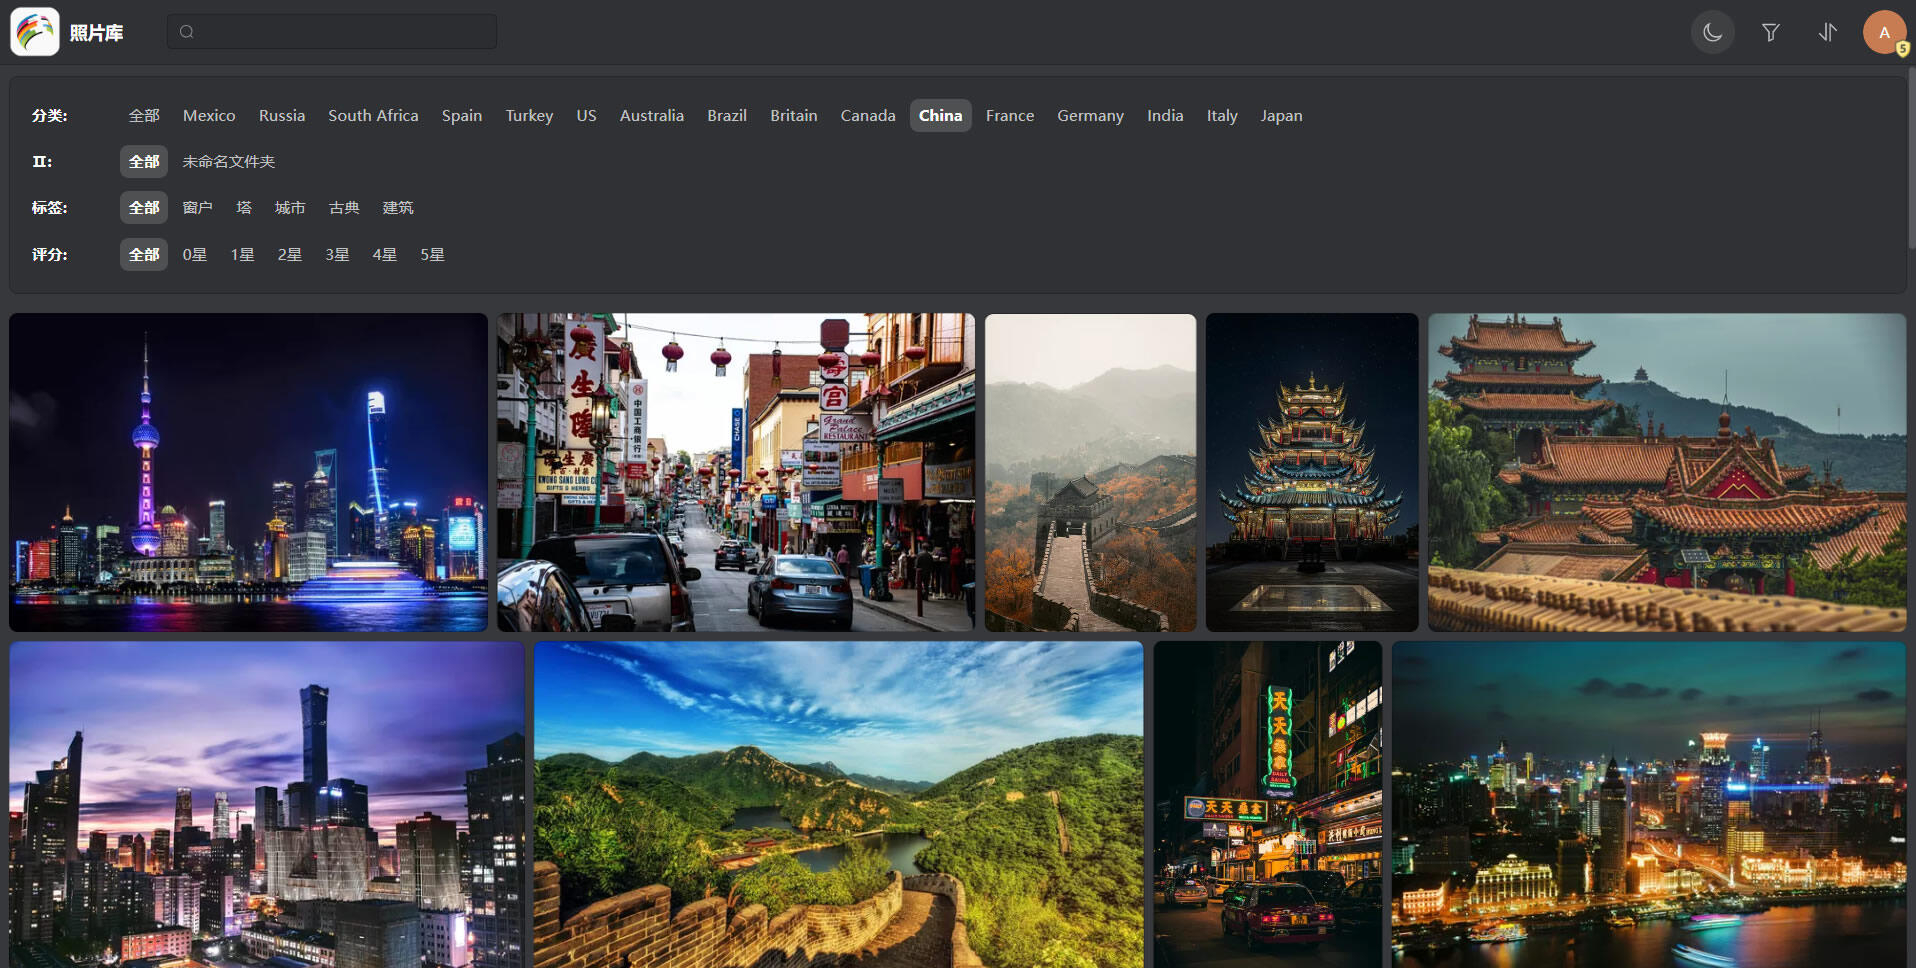Open the illuminated pagoda night photo
The height and width of the screenshot is (968, 1916).
coord(1311,472)
